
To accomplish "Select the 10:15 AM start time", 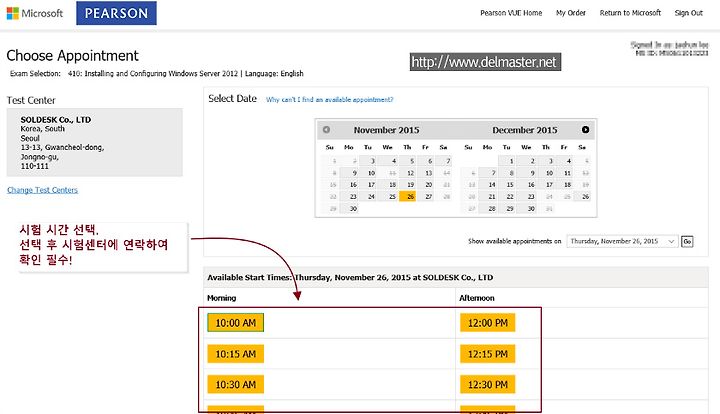I will [236, 354].
